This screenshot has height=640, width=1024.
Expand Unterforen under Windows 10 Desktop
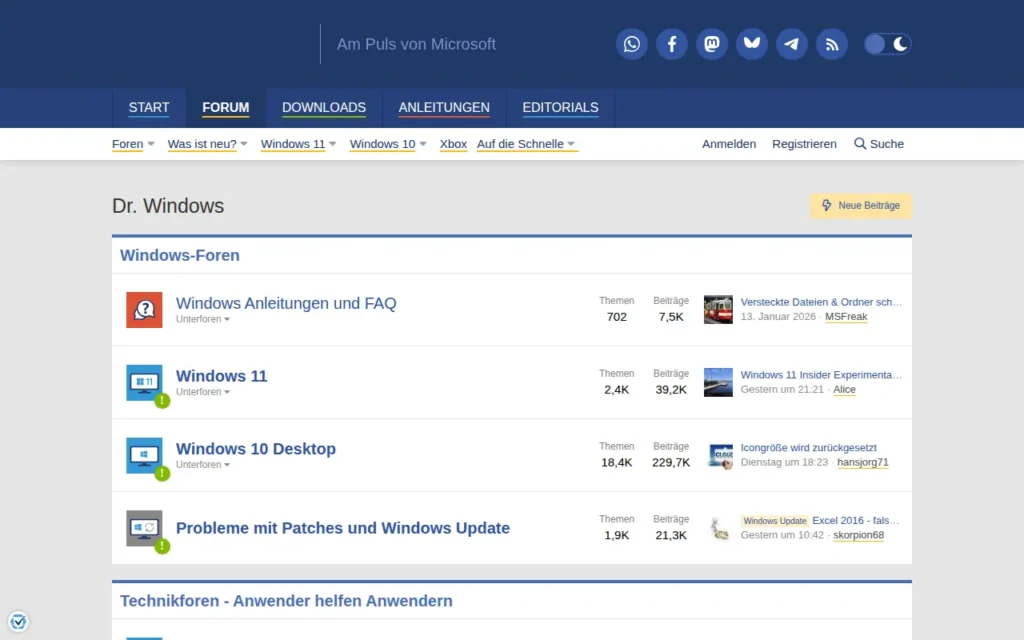[203, 465]
